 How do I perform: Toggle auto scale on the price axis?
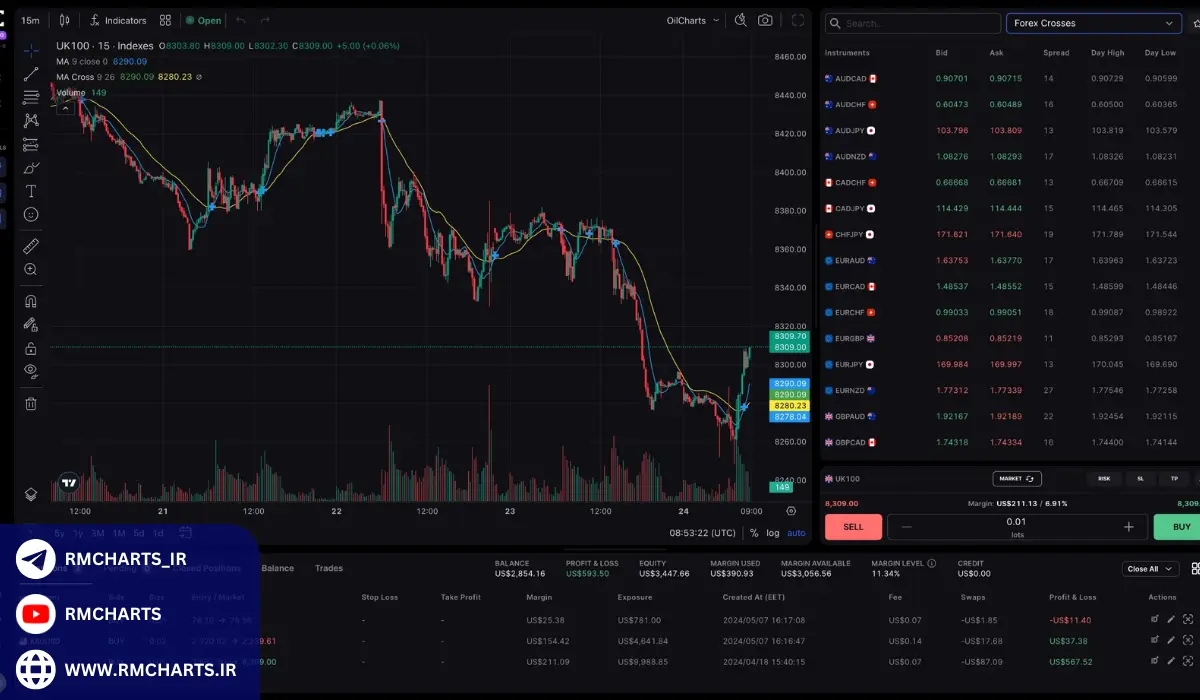(796, 533)
